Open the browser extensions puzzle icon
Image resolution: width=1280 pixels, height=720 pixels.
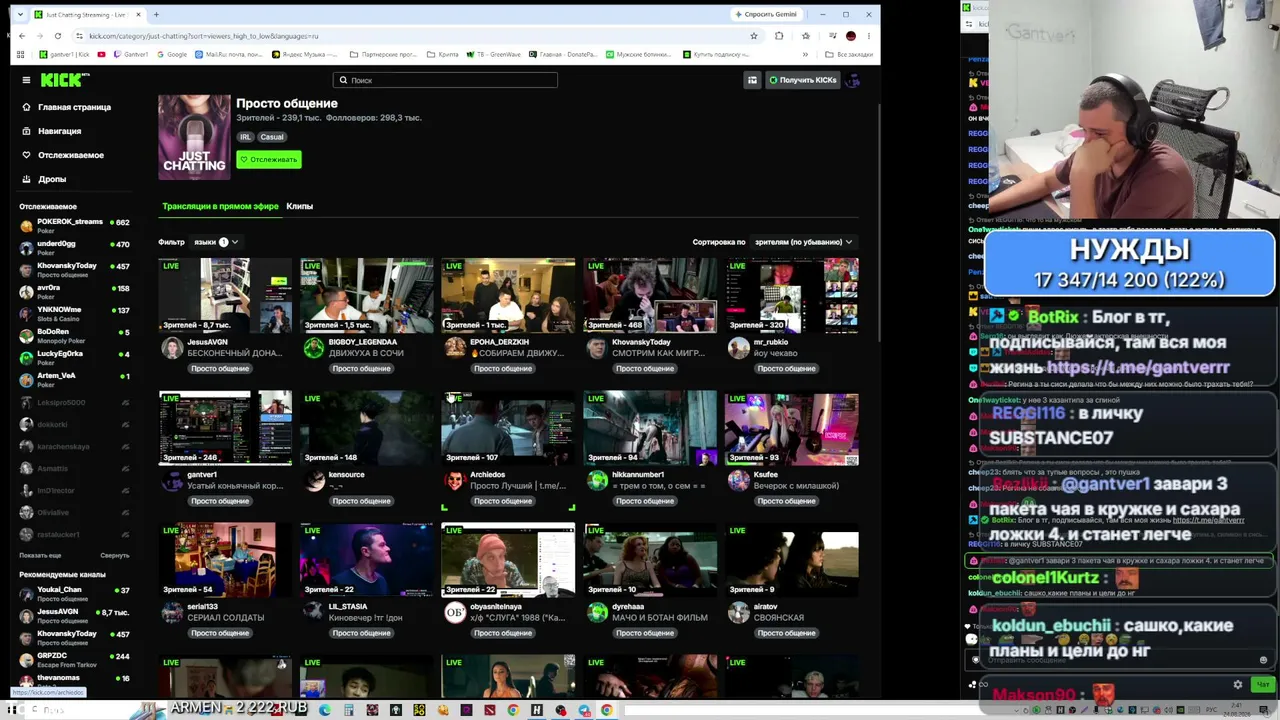pyautogui.click(x=779, y=36)
